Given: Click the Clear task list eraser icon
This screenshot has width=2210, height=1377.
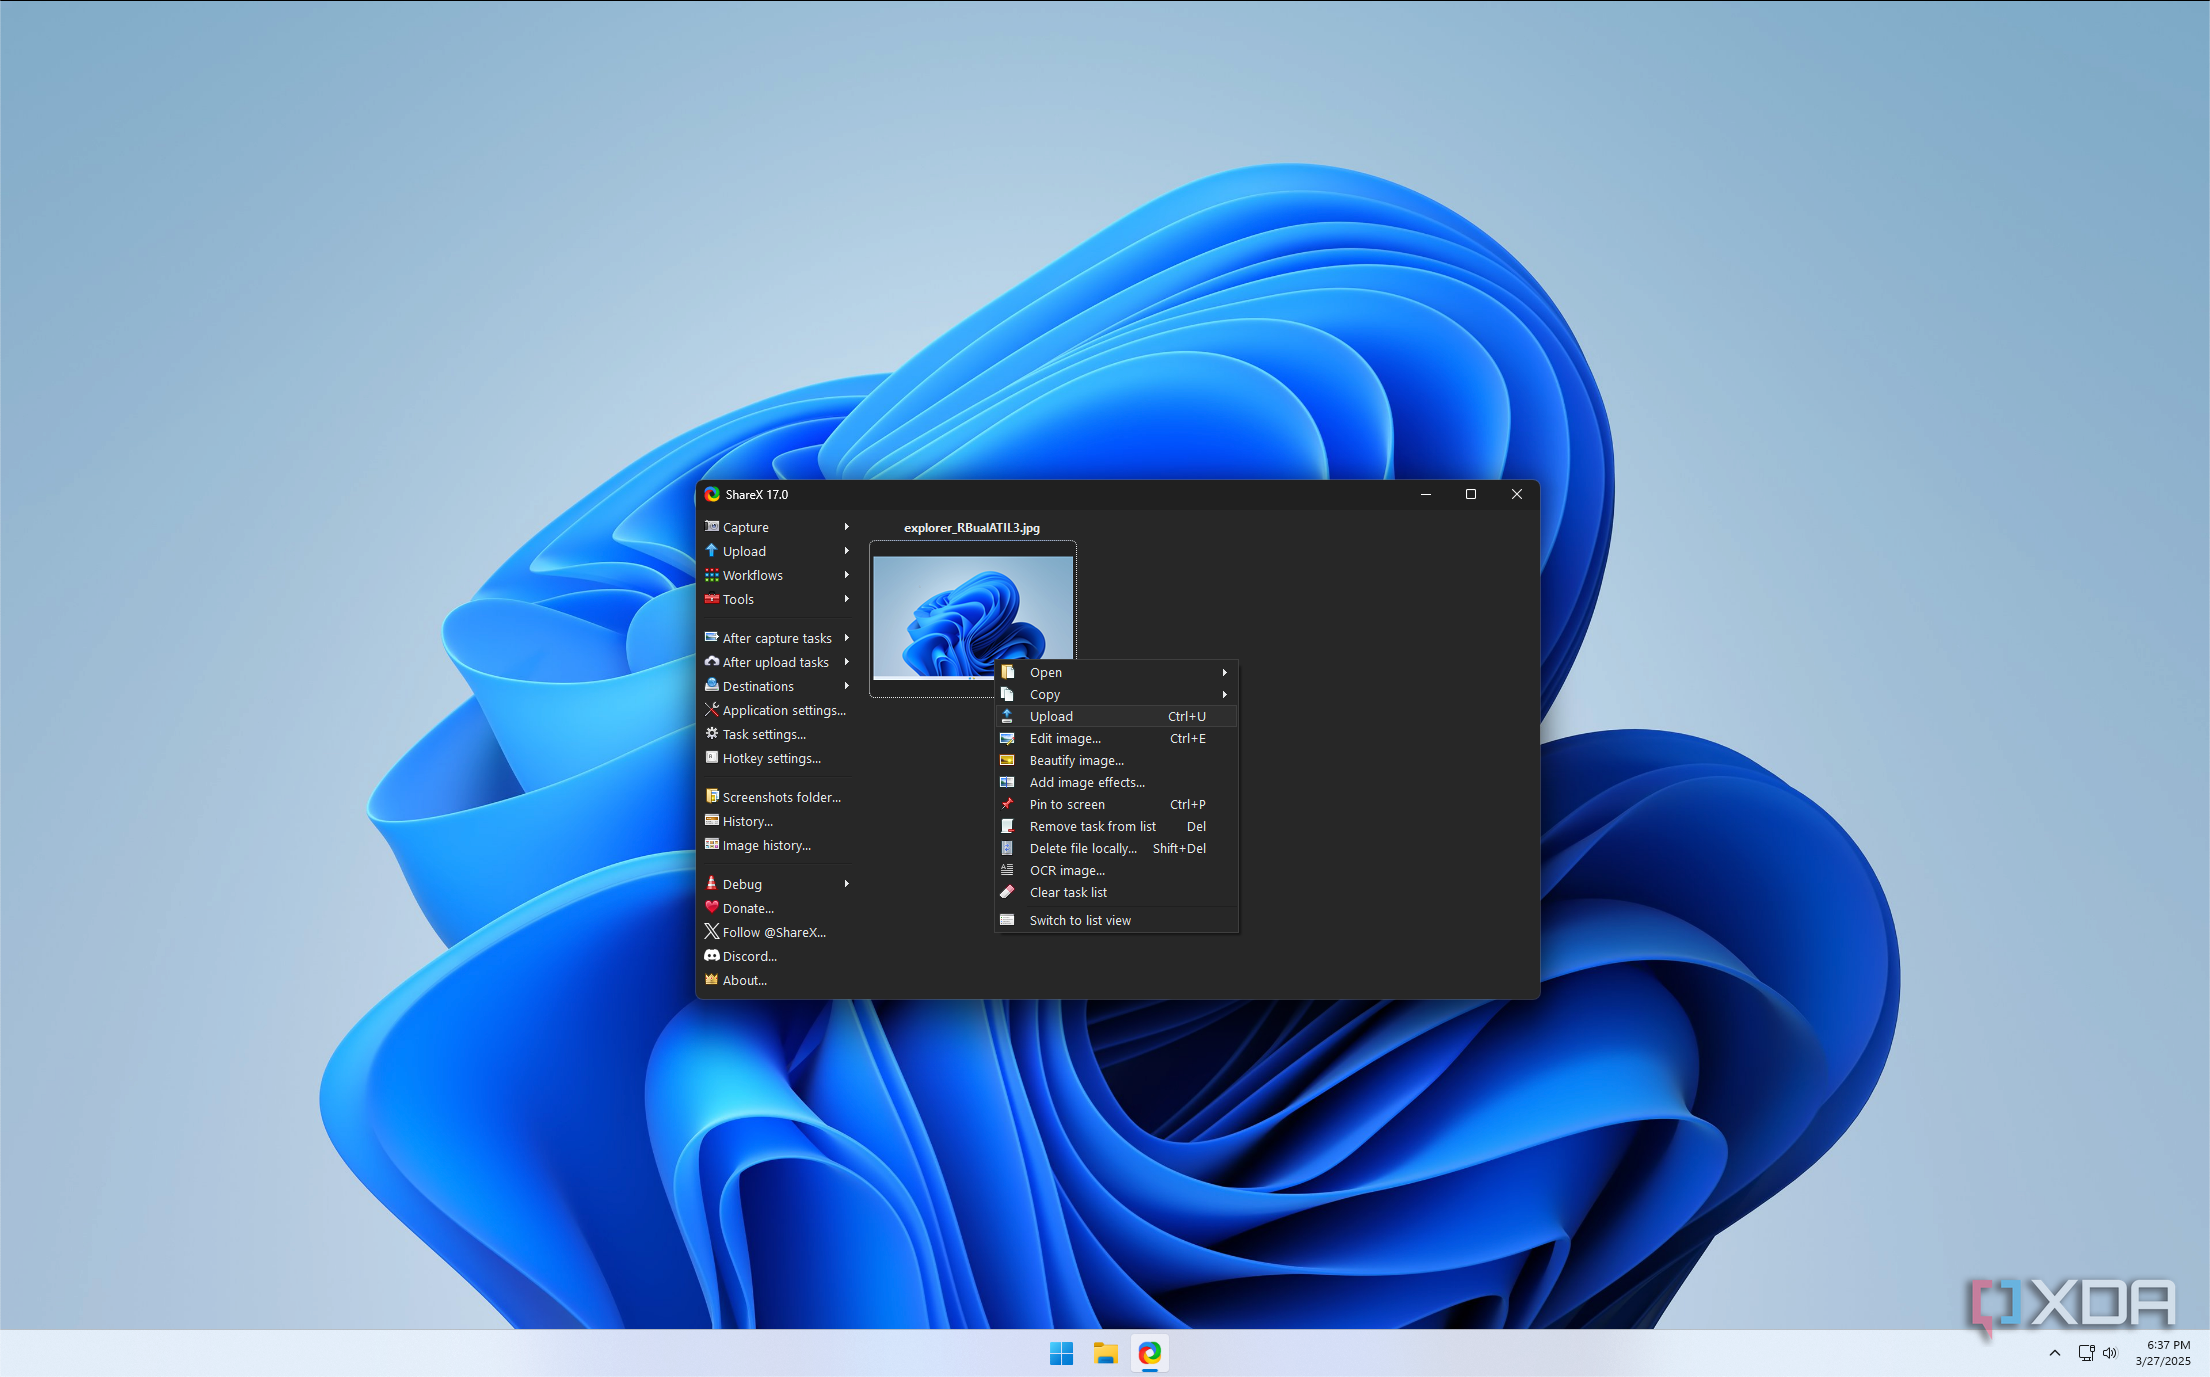Looking at the screenshot, I should click(x=1008, y=892).
